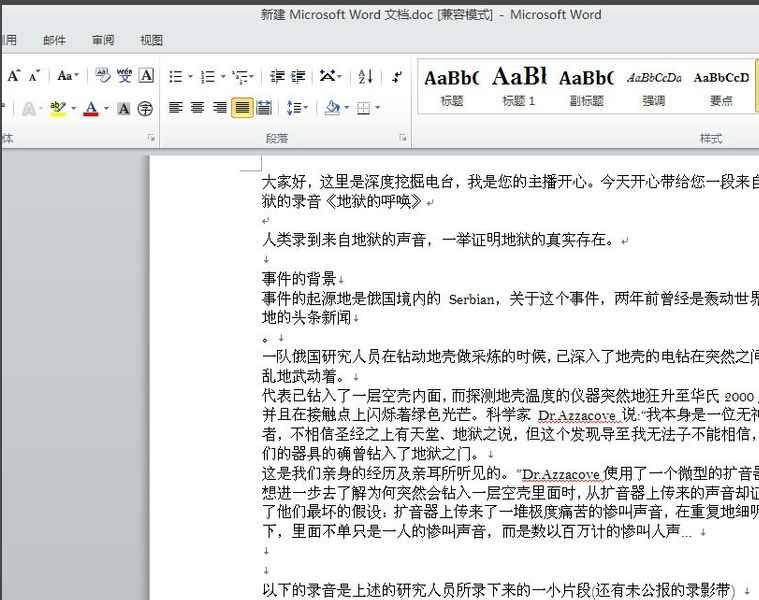
Task: Toggle Center text alignment
Action: coord(197,108)
